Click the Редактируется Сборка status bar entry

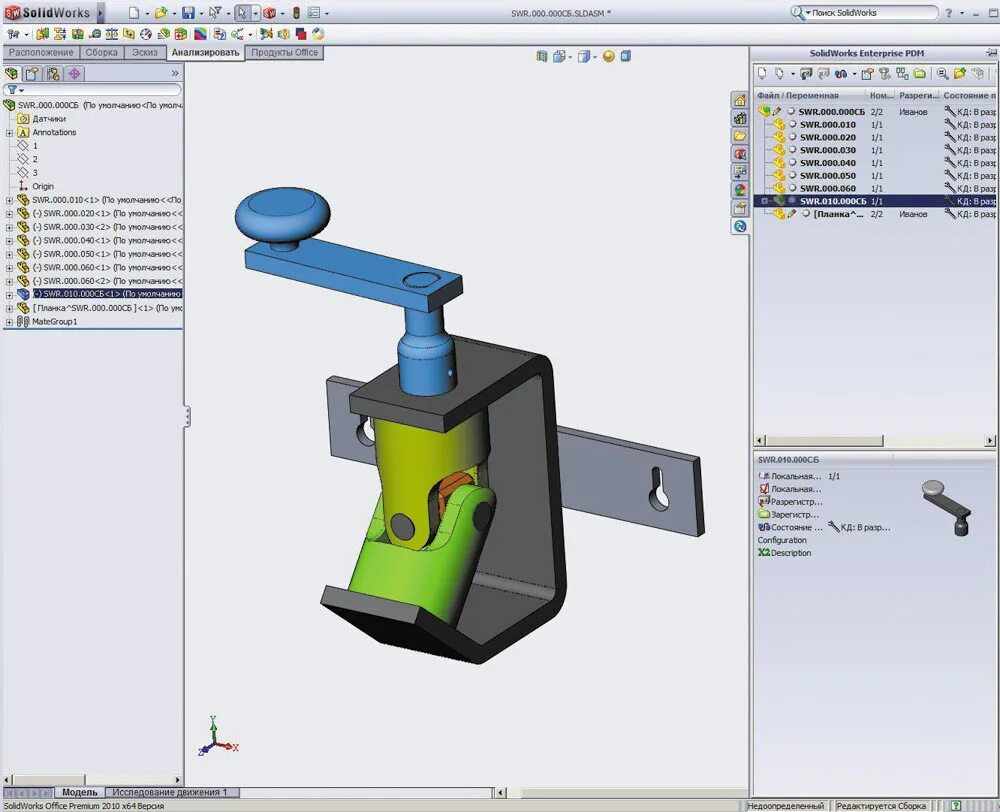(x=881, y=806)
